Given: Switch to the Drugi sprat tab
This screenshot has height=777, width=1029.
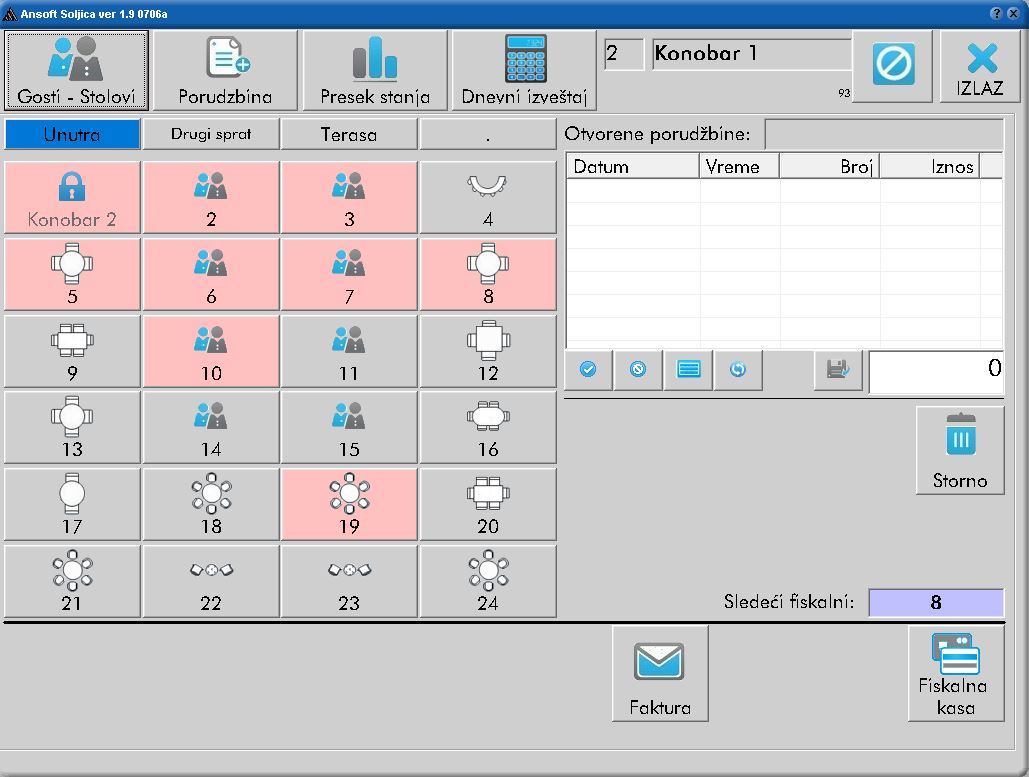Looking at the screenshot, I should pyautogui.click(x=211, y=134).
